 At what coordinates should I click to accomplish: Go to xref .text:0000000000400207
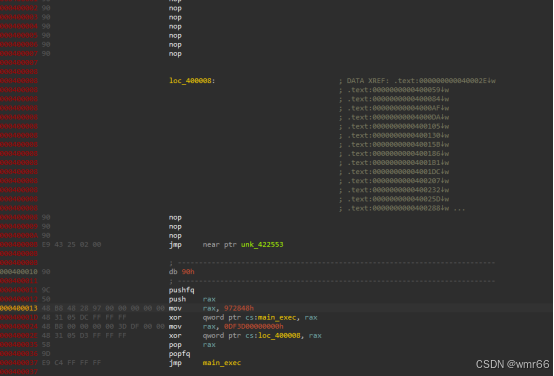[398, 181]
